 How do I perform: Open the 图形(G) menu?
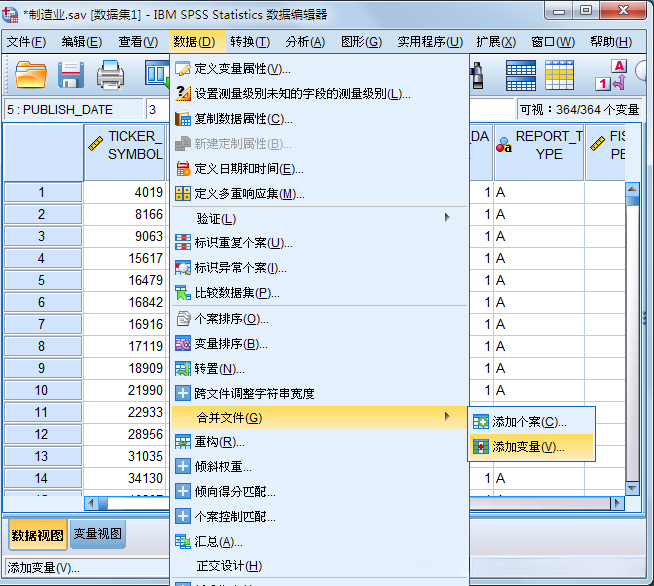361,42
